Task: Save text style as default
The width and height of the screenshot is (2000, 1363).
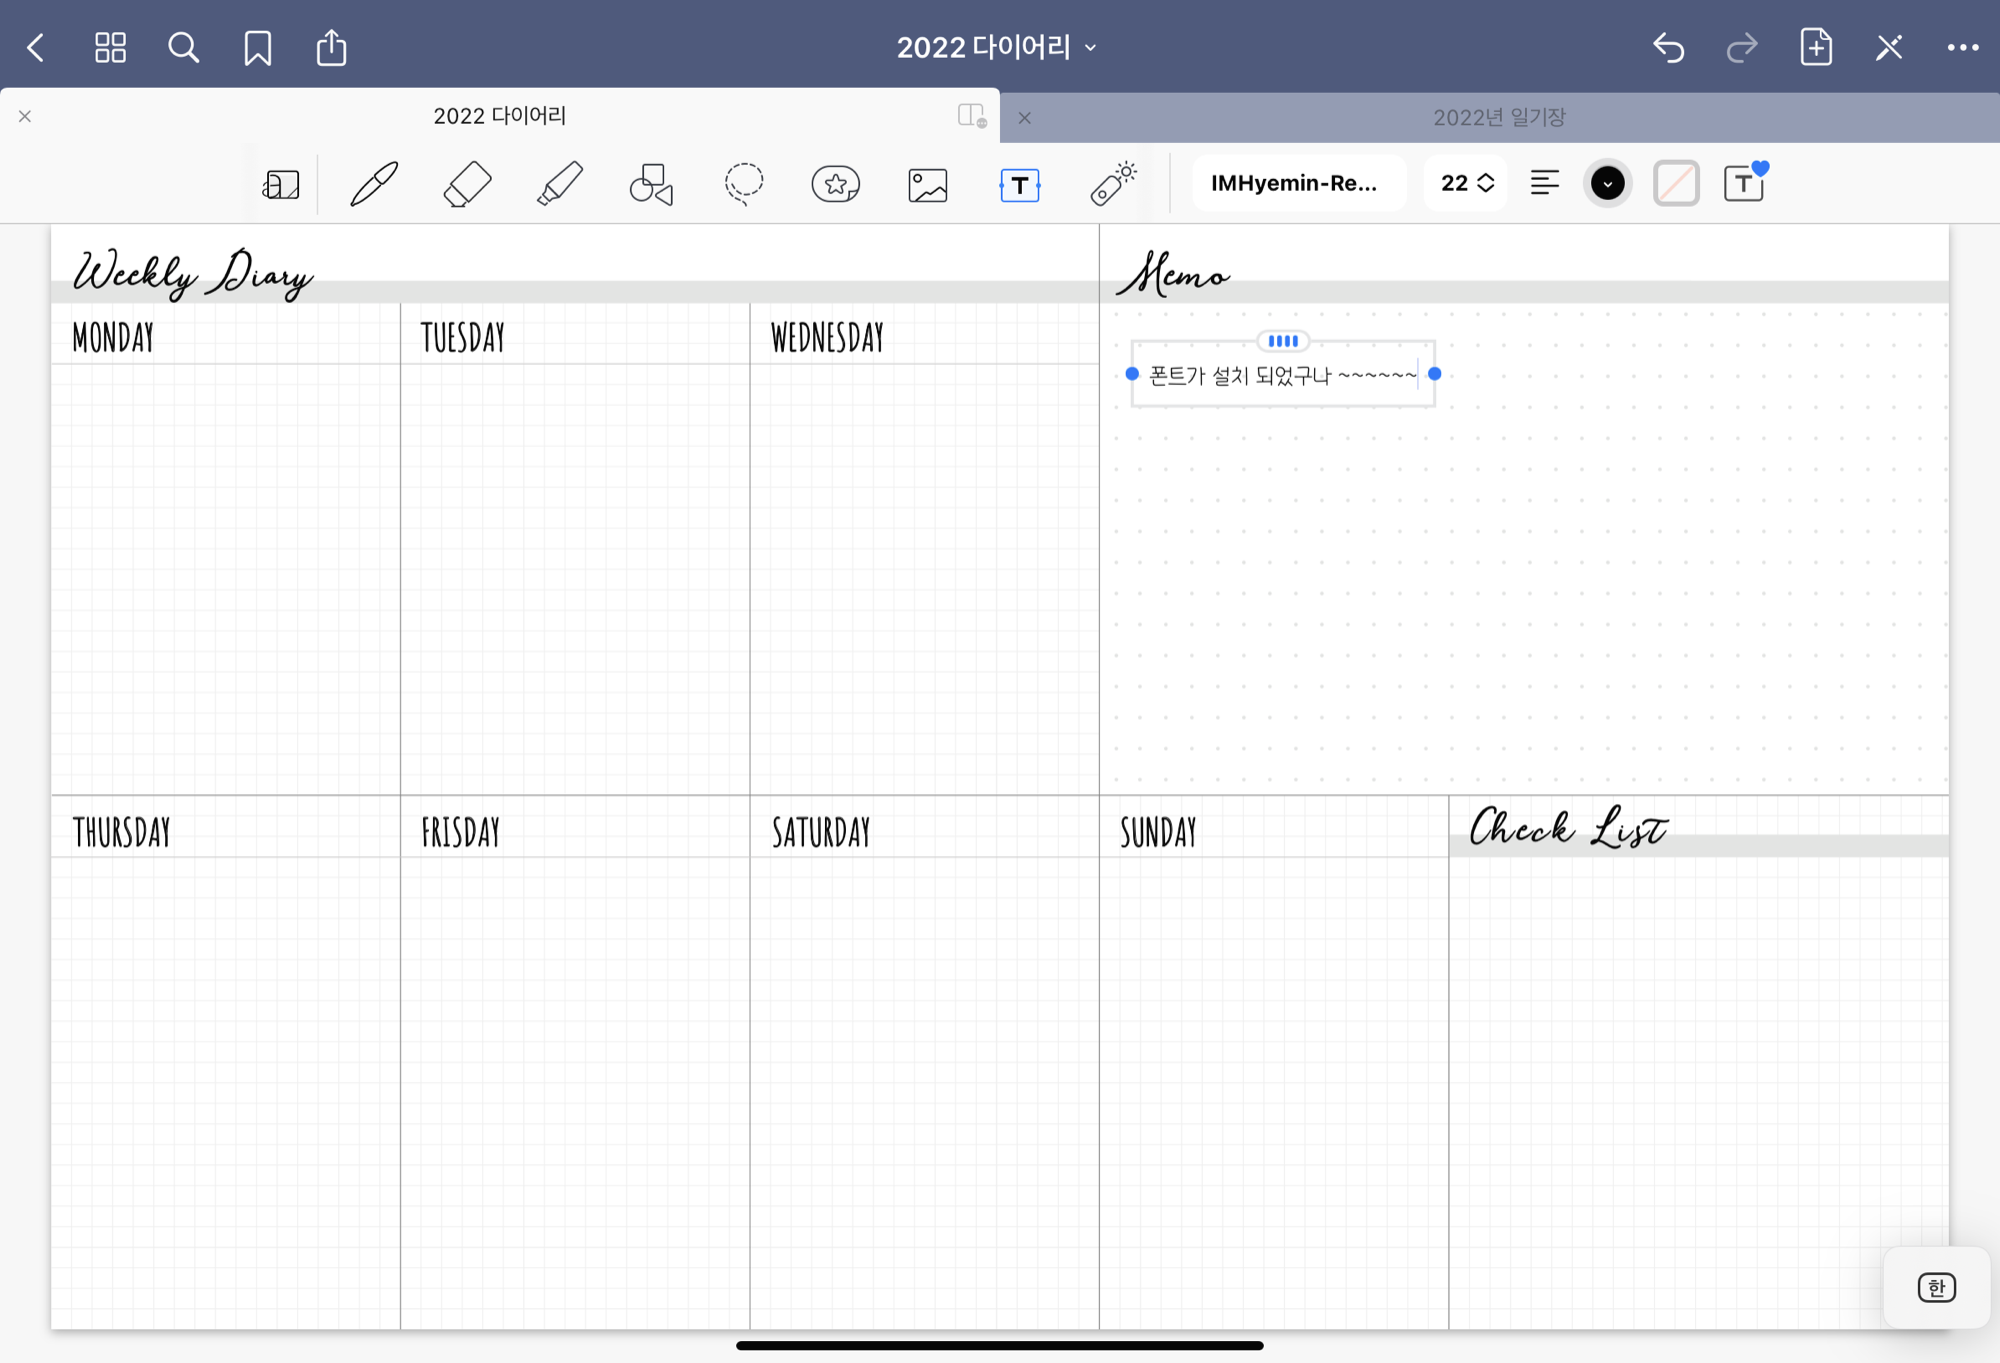Action: point(1745,183)
